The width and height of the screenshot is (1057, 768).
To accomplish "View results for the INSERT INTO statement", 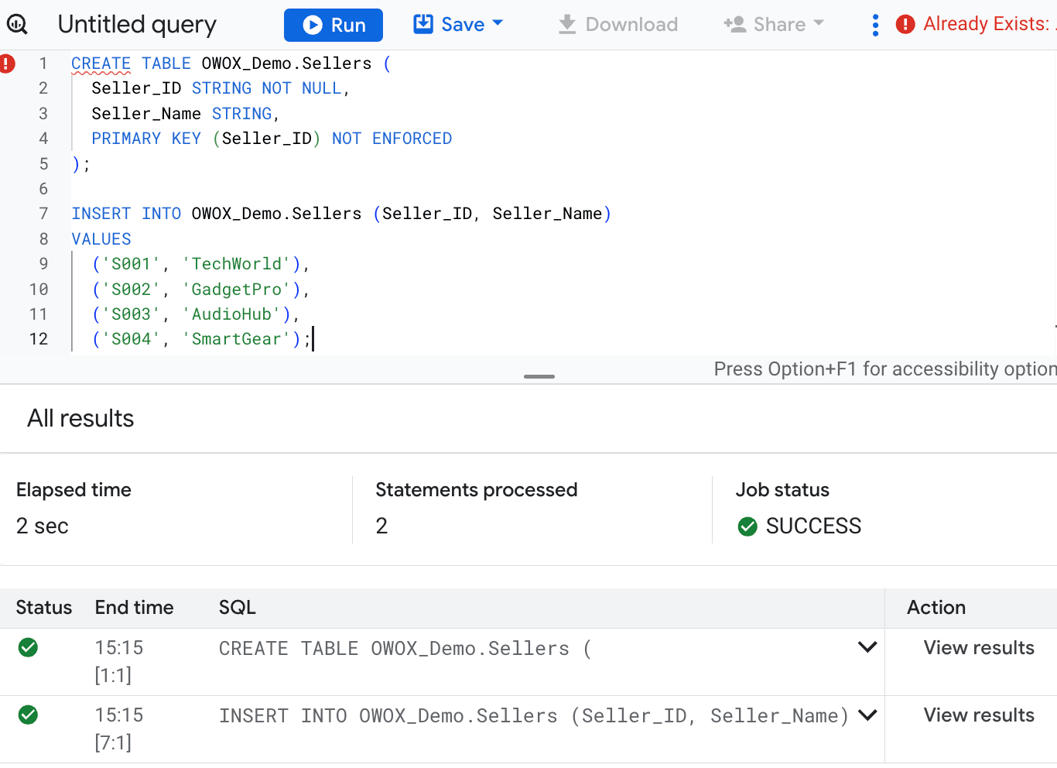I will coord(979,715).
